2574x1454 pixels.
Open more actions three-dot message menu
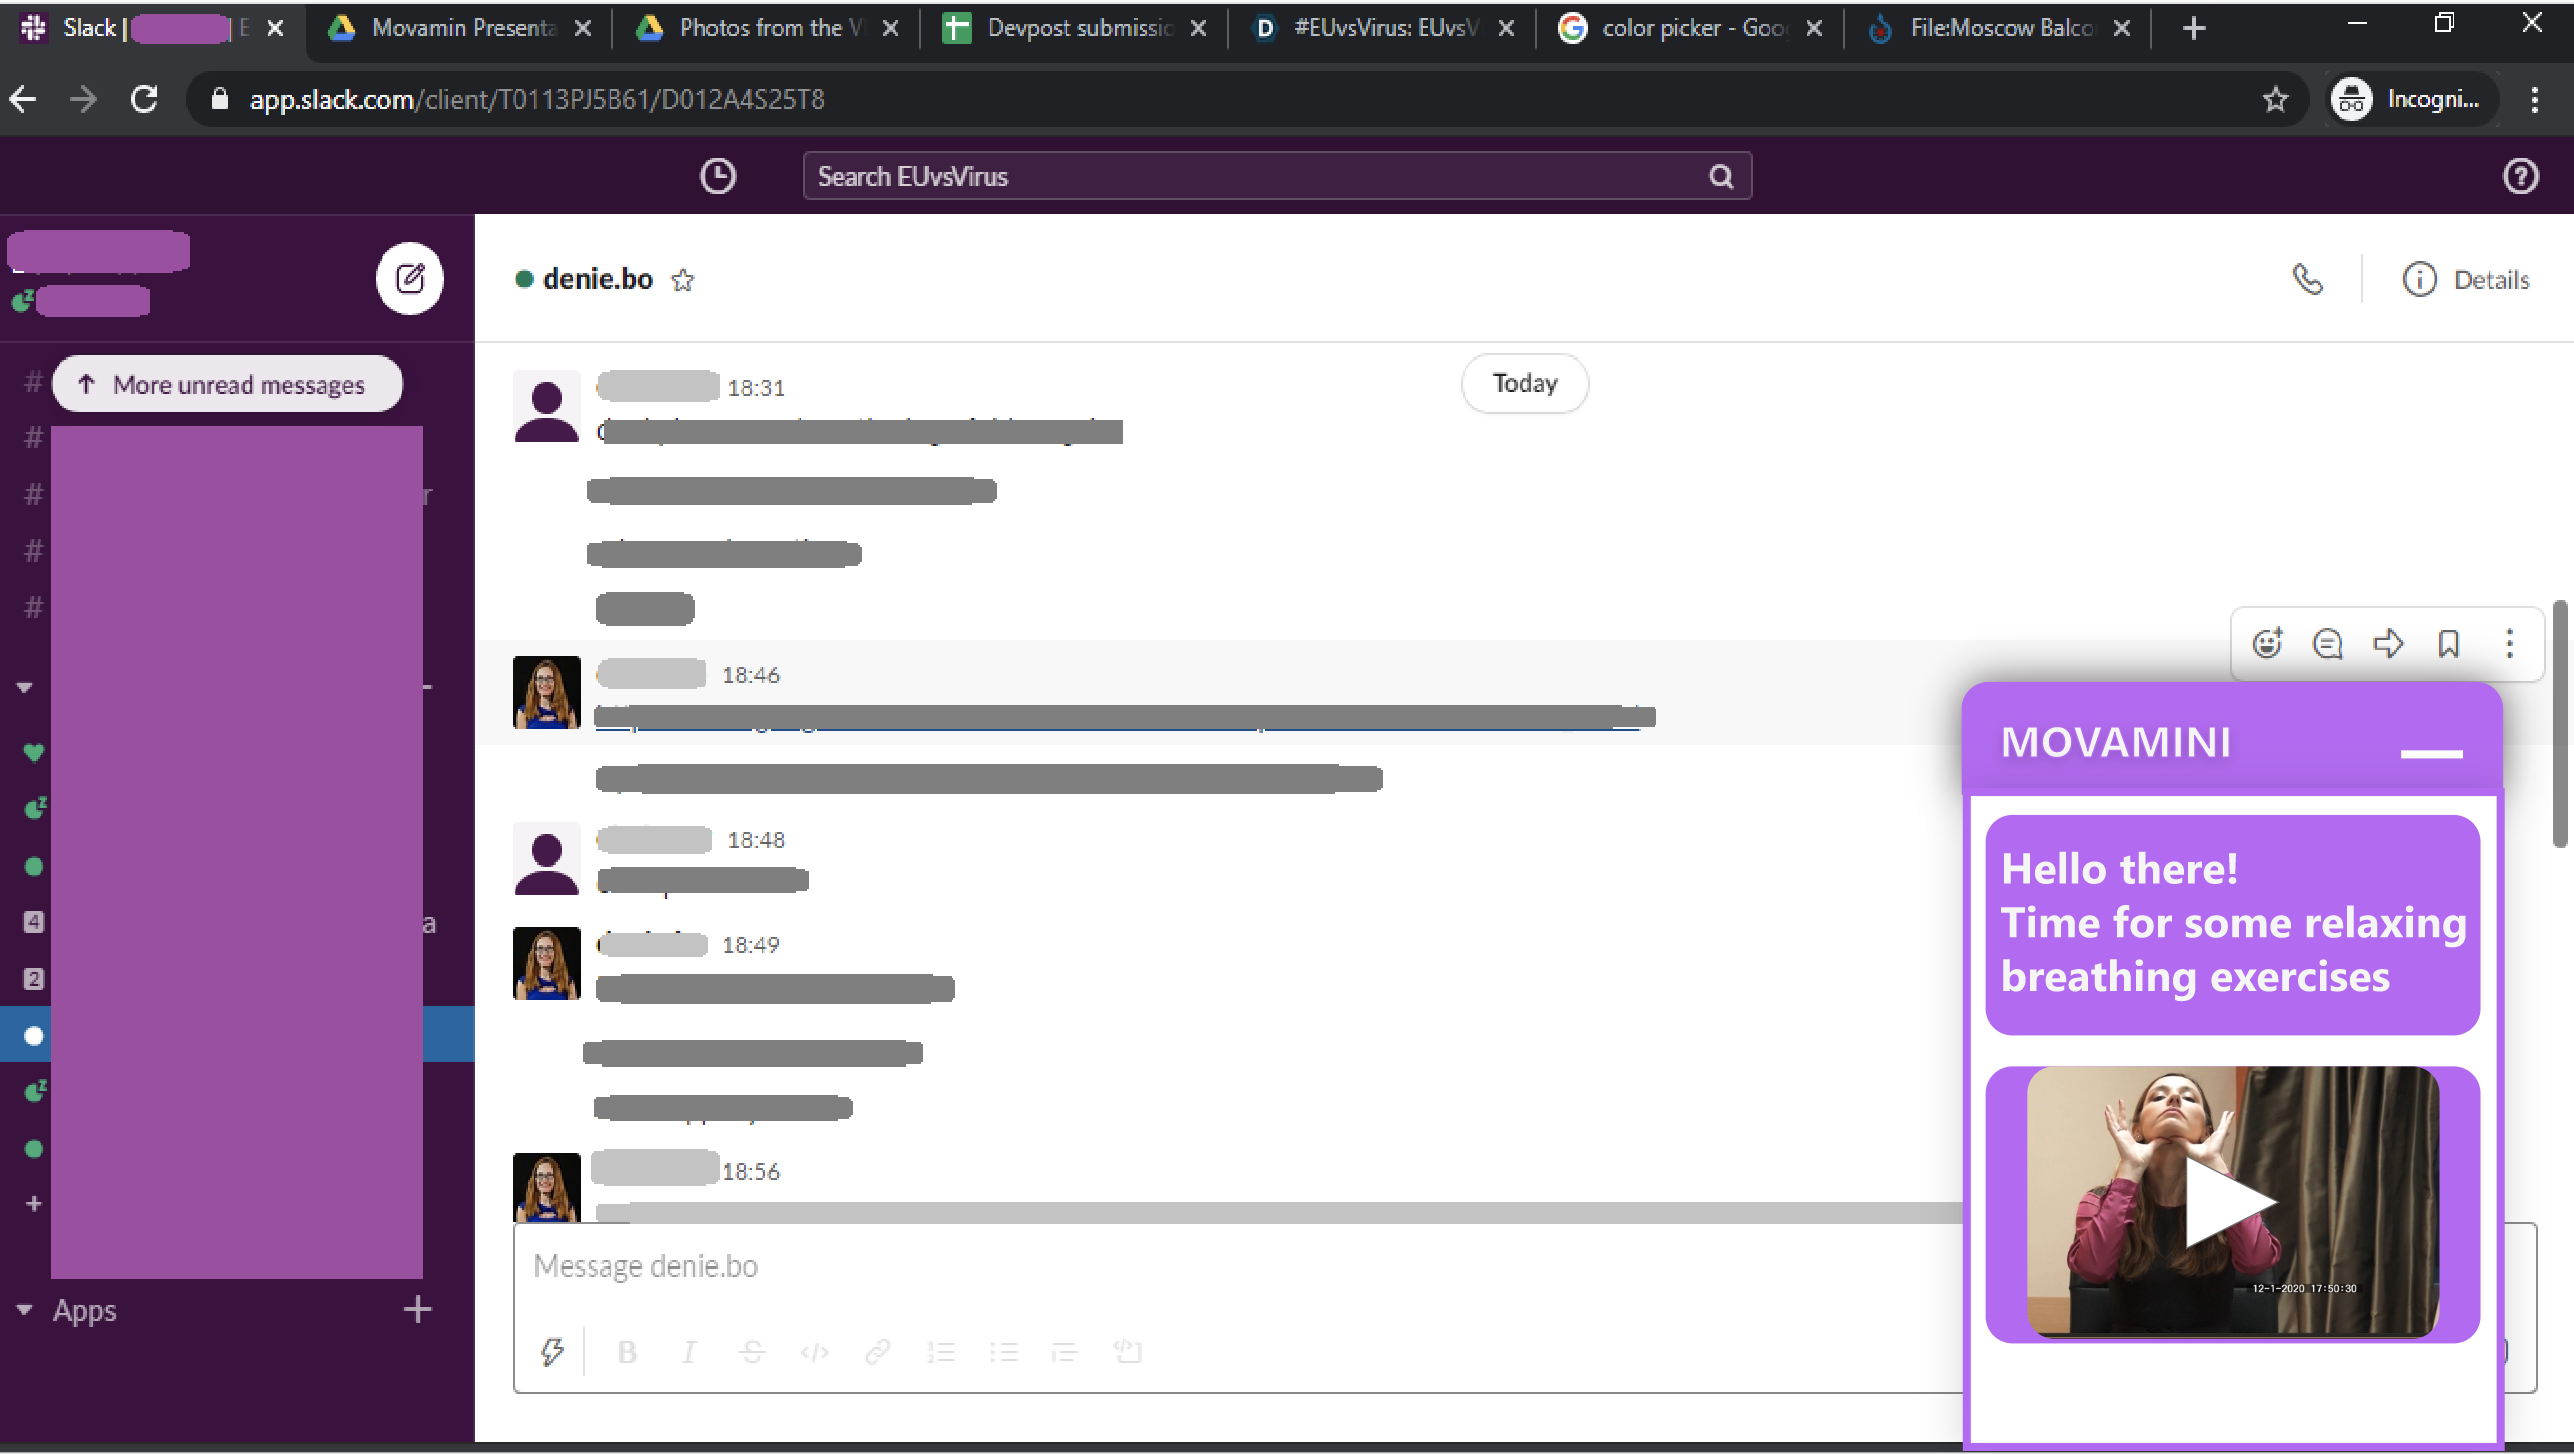[2509, 643]
